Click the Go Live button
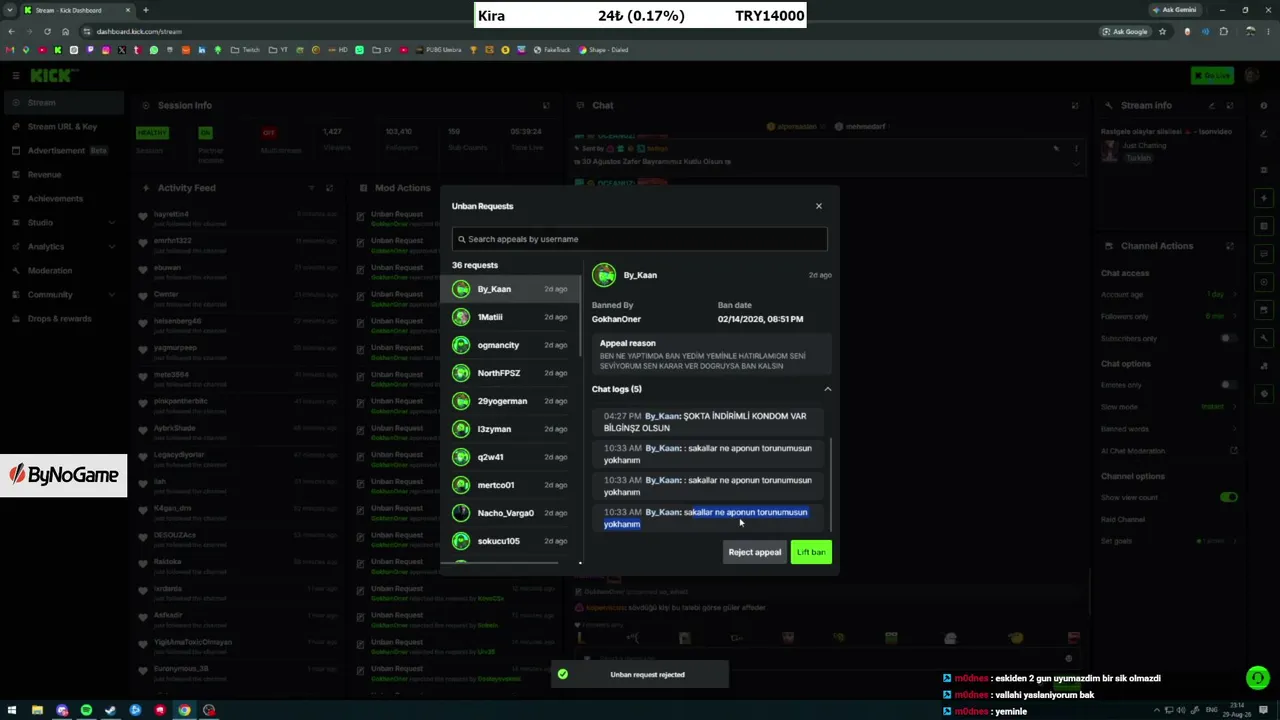The image size is (1280, 720). (x=1212, y=76)
